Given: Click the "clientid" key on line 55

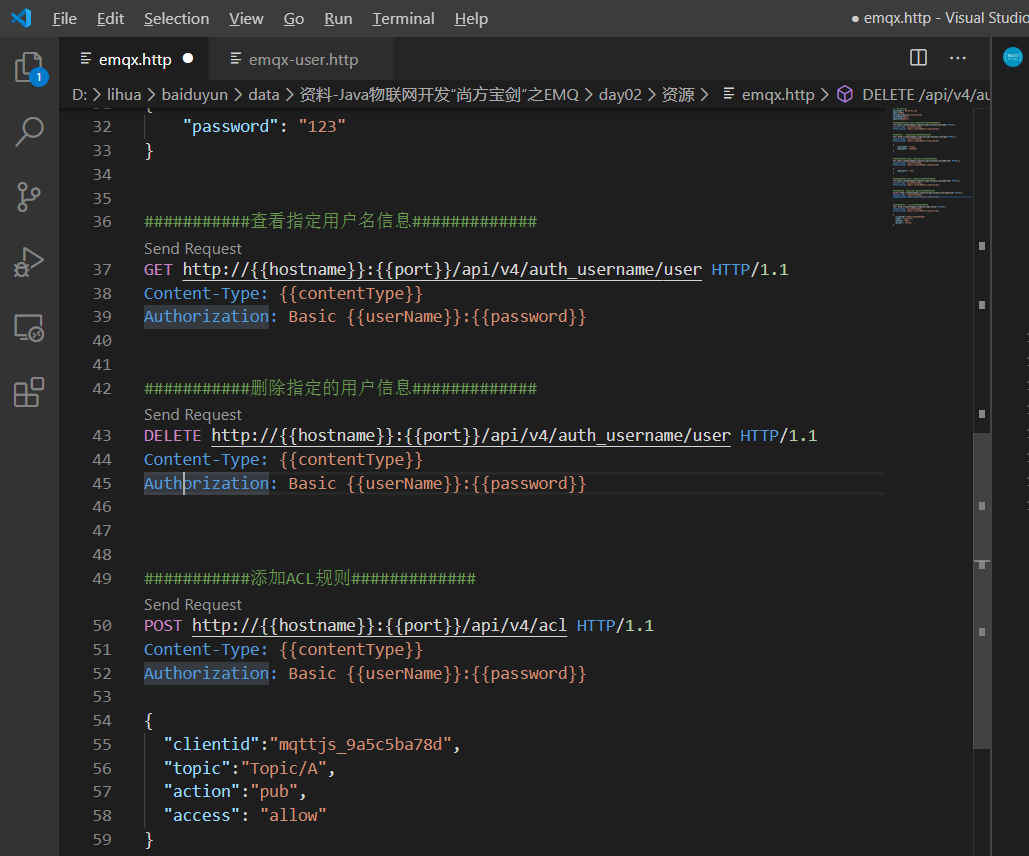Looking at the screenshot, I should [x=212, y=744].
